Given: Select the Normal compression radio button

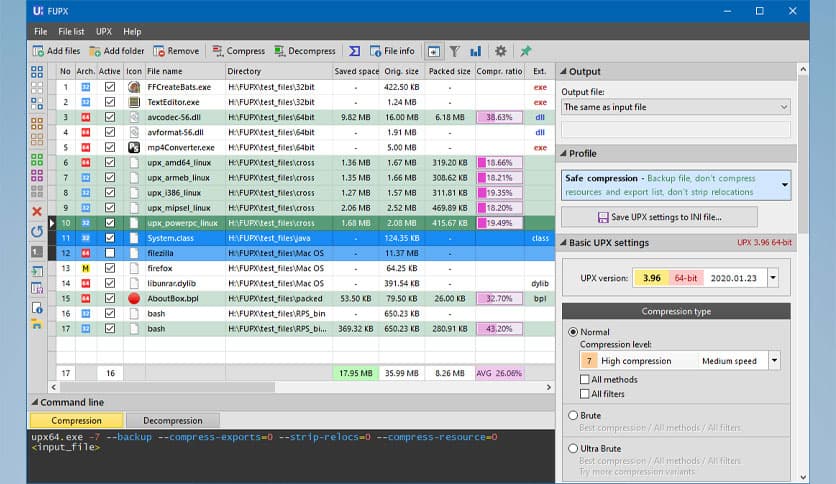Looking at the screenshot, I should [x=573, y=332].
